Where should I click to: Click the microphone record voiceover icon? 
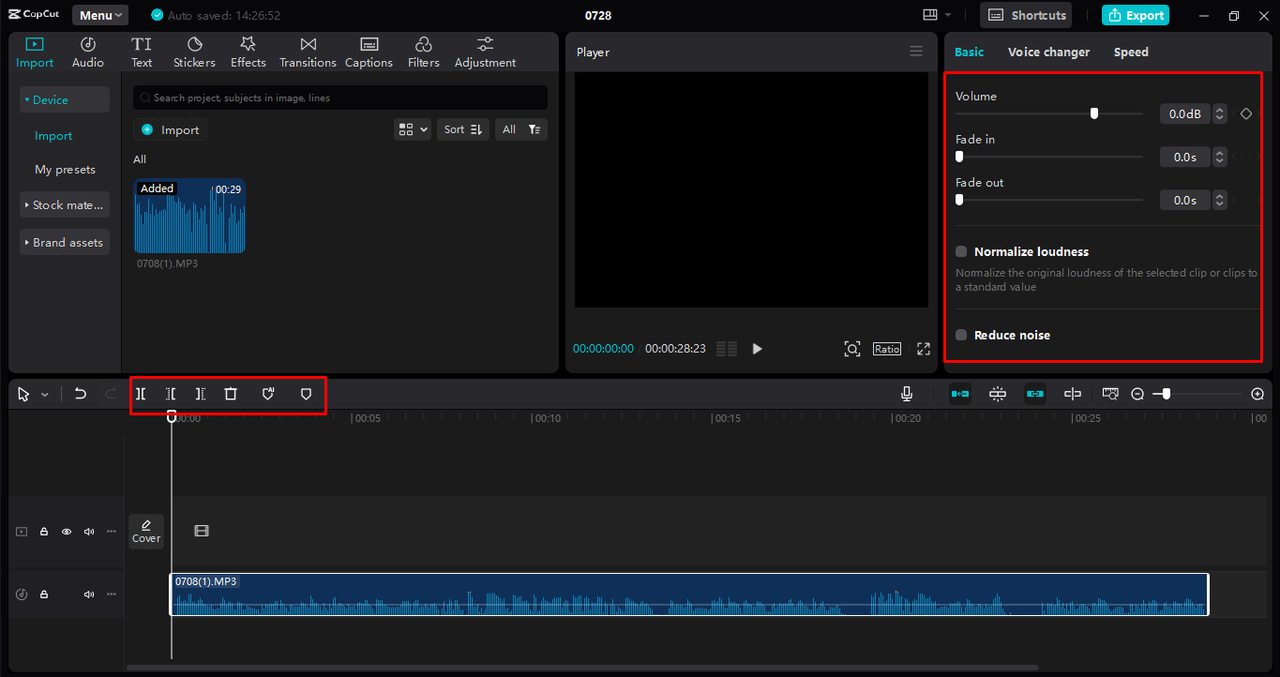906,394
